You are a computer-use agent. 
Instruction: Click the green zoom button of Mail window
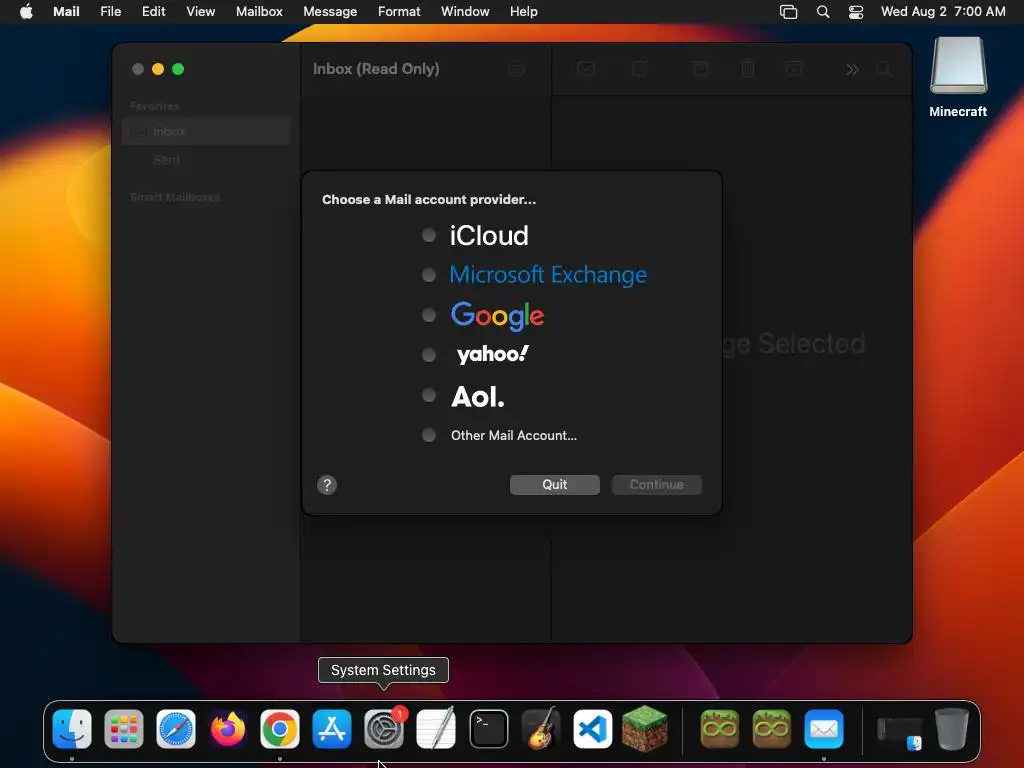[x=178, y=69]
